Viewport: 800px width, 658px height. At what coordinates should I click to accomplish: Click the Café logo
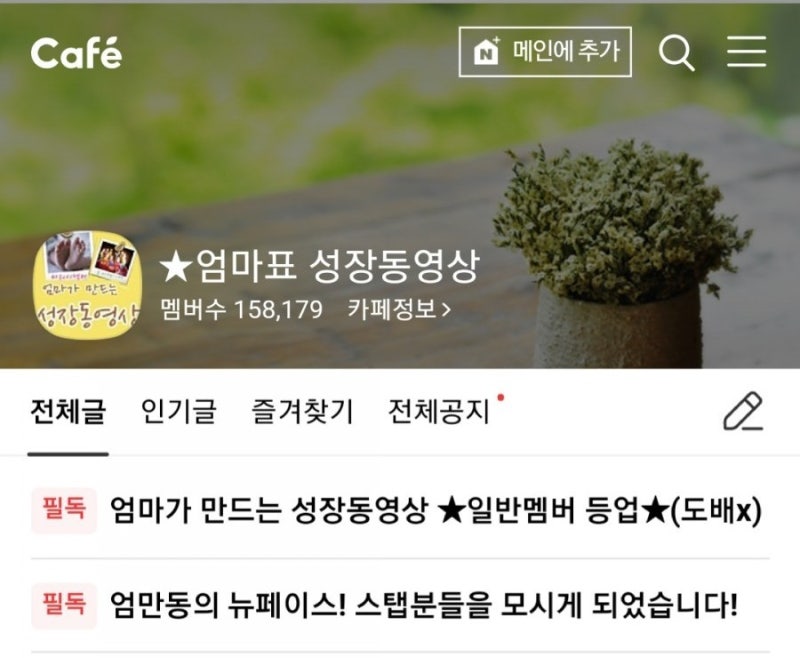(77, 53)
